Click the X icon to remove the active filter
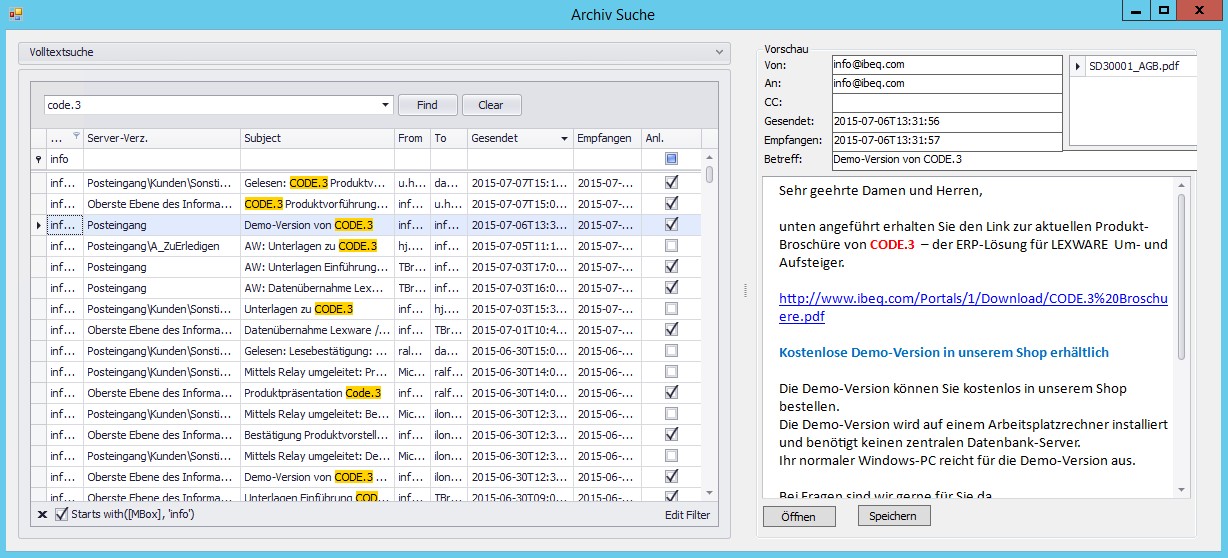 [42, 514]
